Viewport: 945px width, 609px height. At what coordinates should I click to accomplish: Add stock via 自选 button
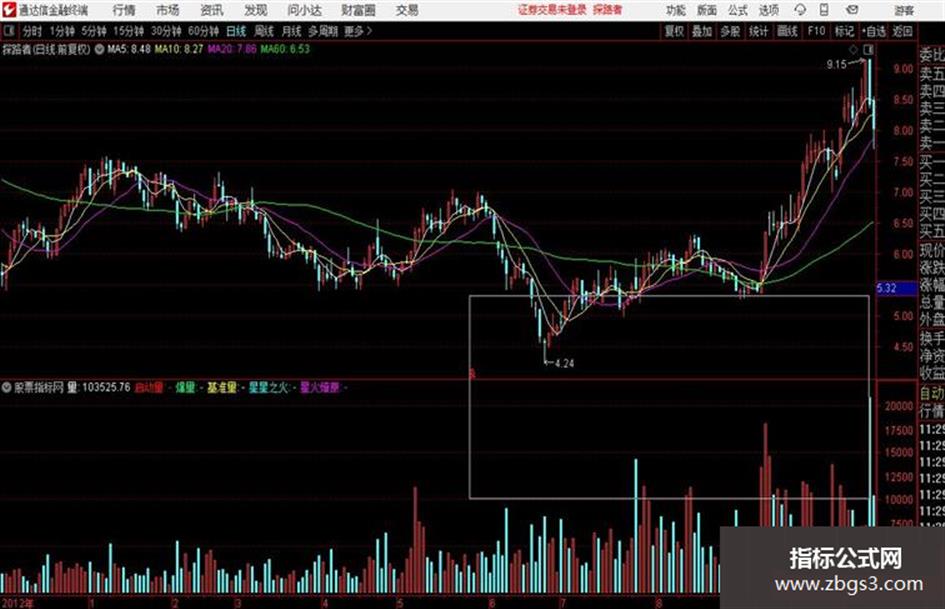(x=874, y=31)
